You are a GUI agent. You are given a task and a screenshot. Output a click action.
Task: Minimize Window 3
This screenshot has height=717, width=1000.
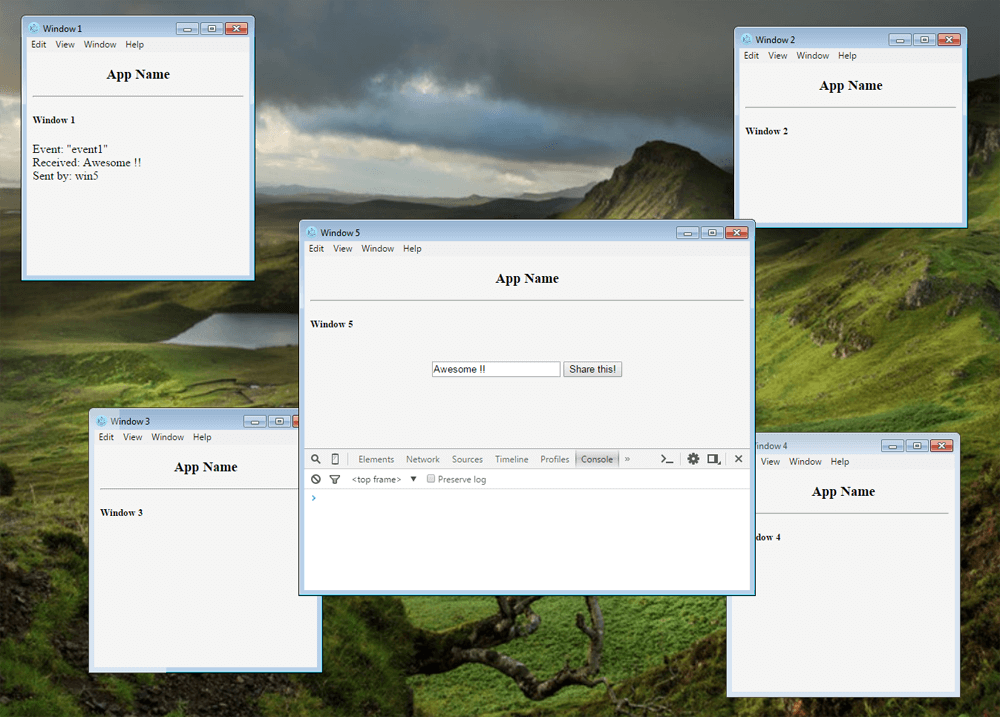tap(254, 422)
